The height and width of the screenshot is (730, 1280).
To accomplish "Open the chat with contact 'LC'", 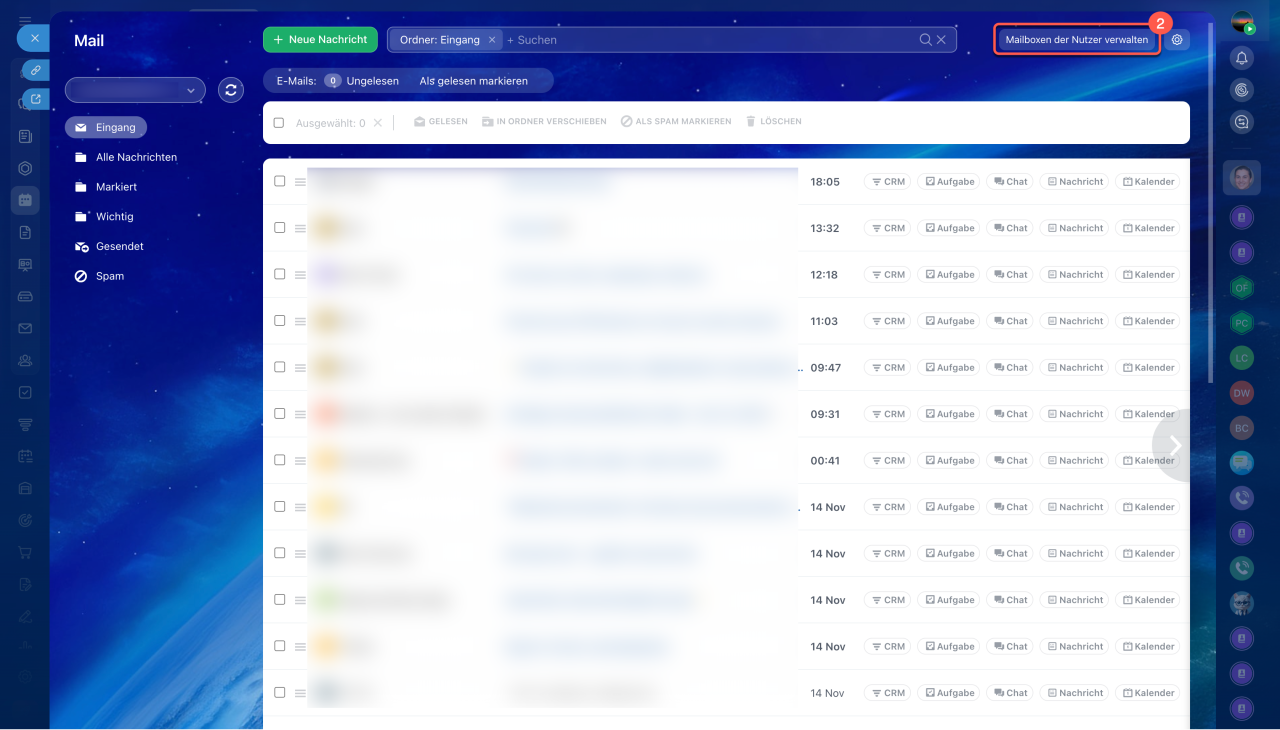I will (x=1242, y=358).
